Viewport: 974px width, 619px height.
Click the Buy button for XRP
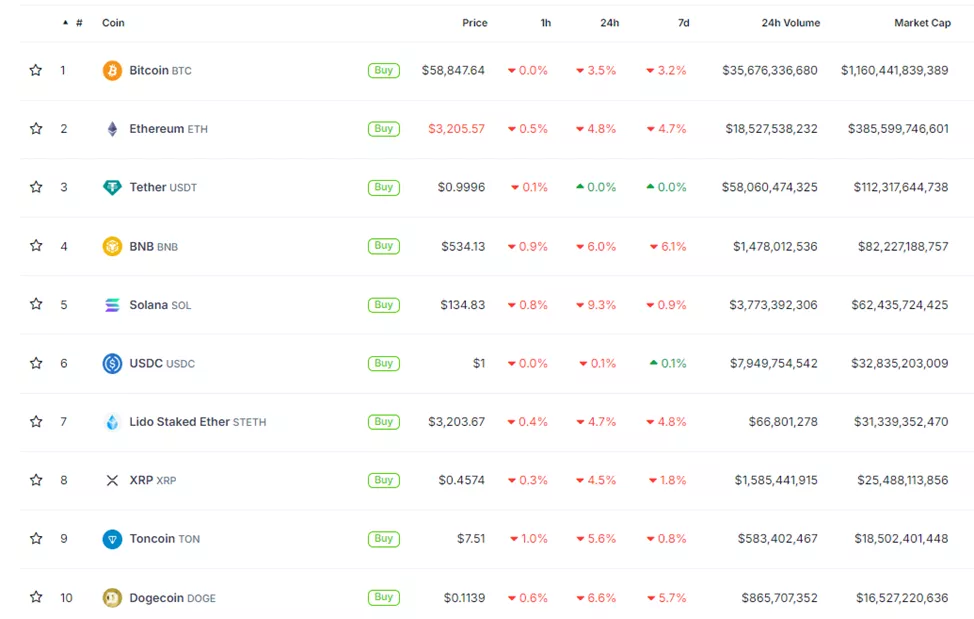click(x=384, y=480)
